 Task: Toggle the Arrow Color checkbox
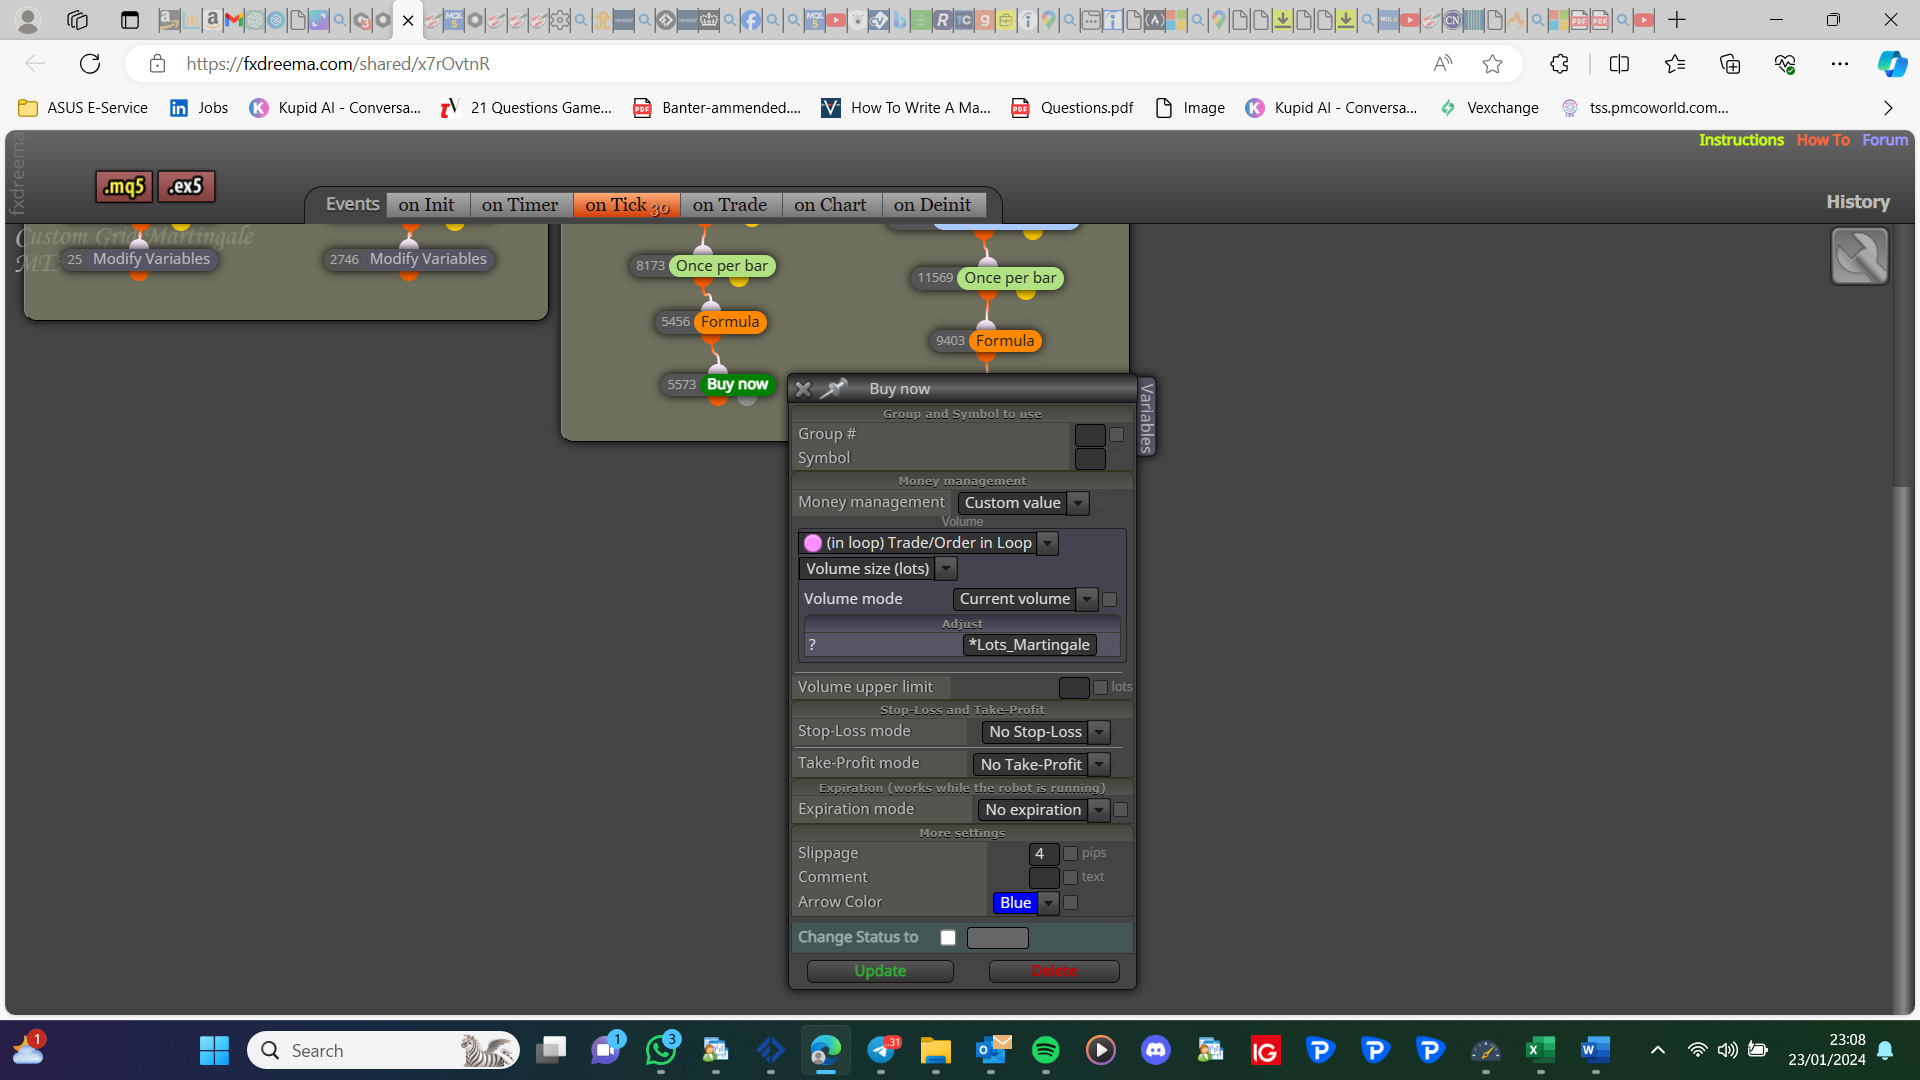pos(1070,902)
